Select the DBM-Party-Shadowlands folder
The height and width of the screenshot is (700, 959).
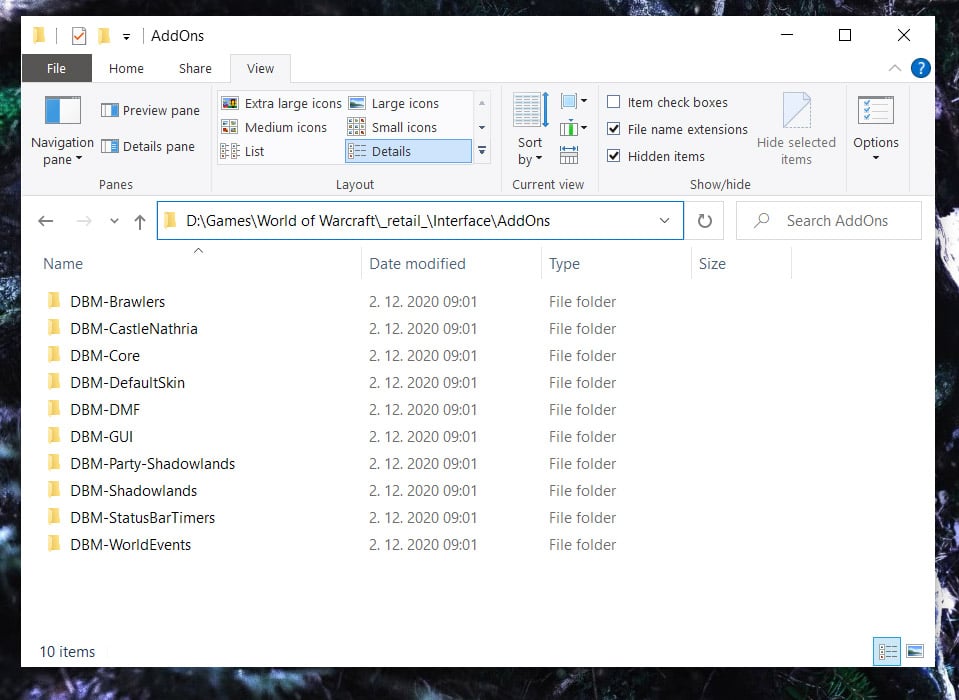pyautogui.click(x=152, y=463)
